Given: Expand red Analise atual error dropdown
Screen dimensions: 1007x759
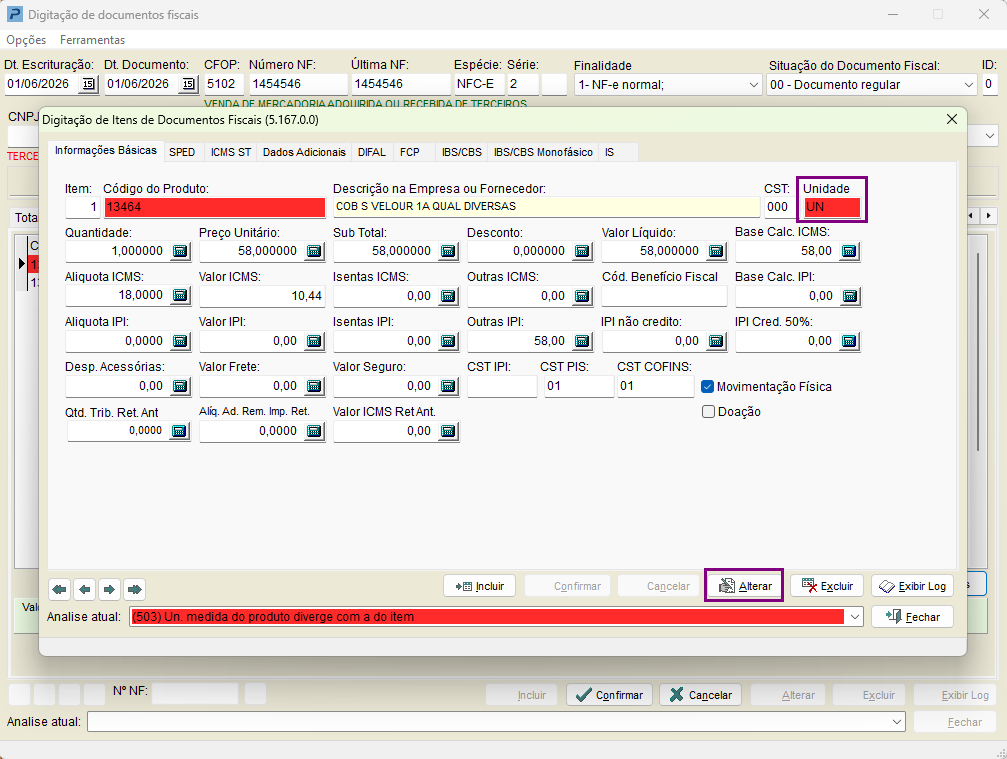Looking at the screenshot, I should click(855, 617).
